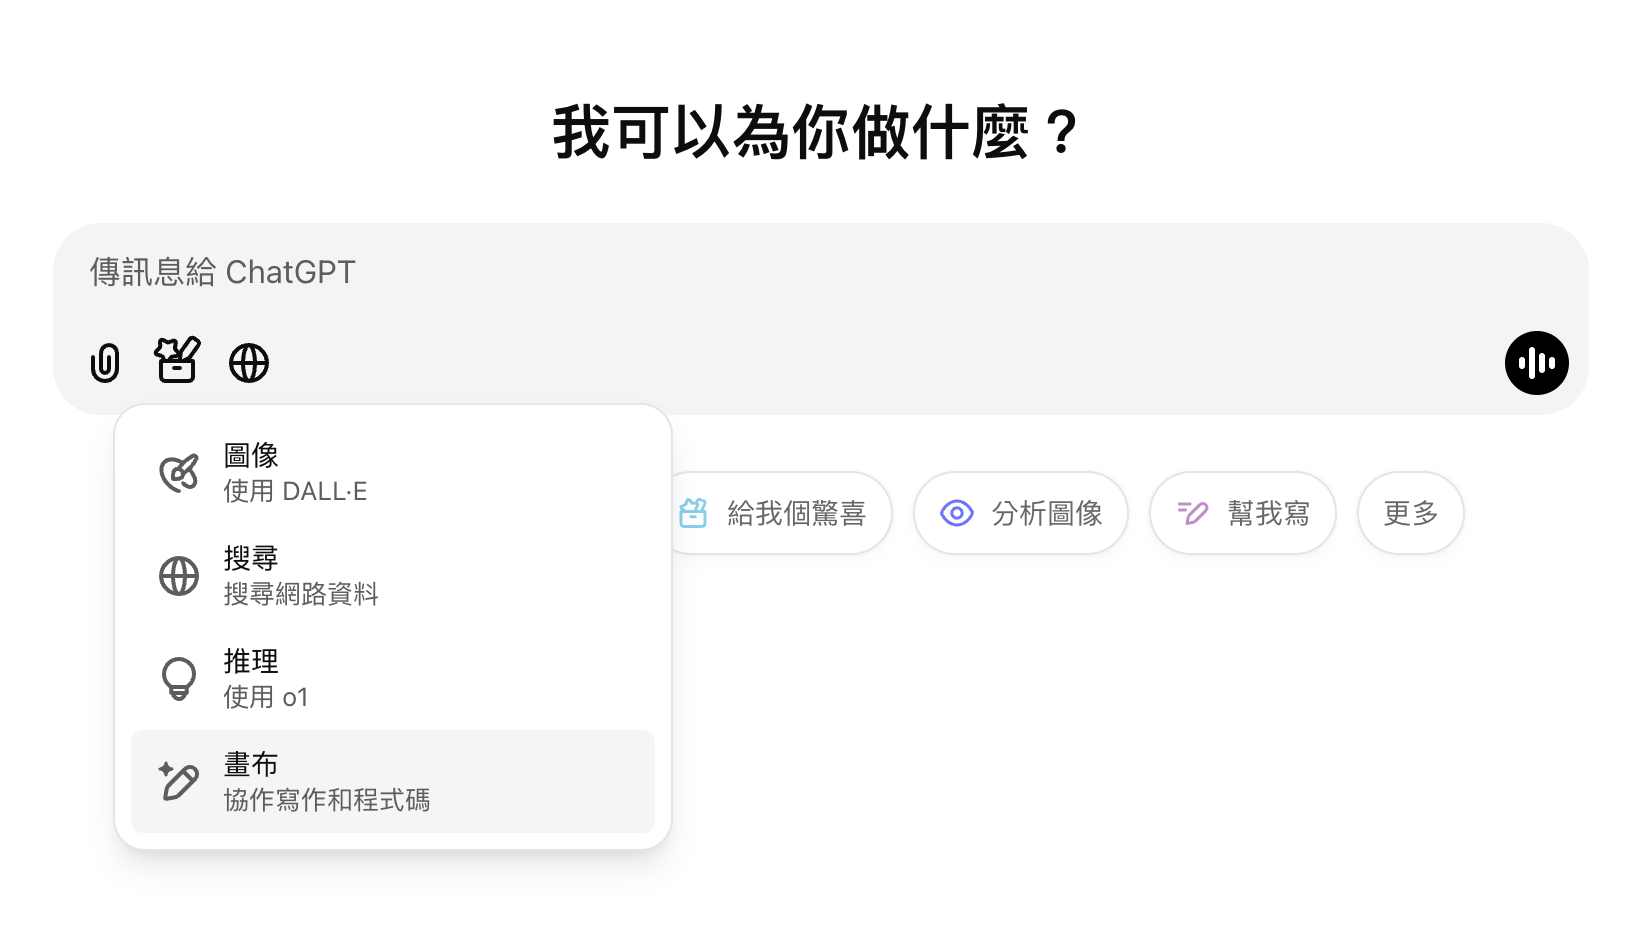The image size is (1636, 932).
Task: Select the globe web search icon
Action: tap(249, 362)
